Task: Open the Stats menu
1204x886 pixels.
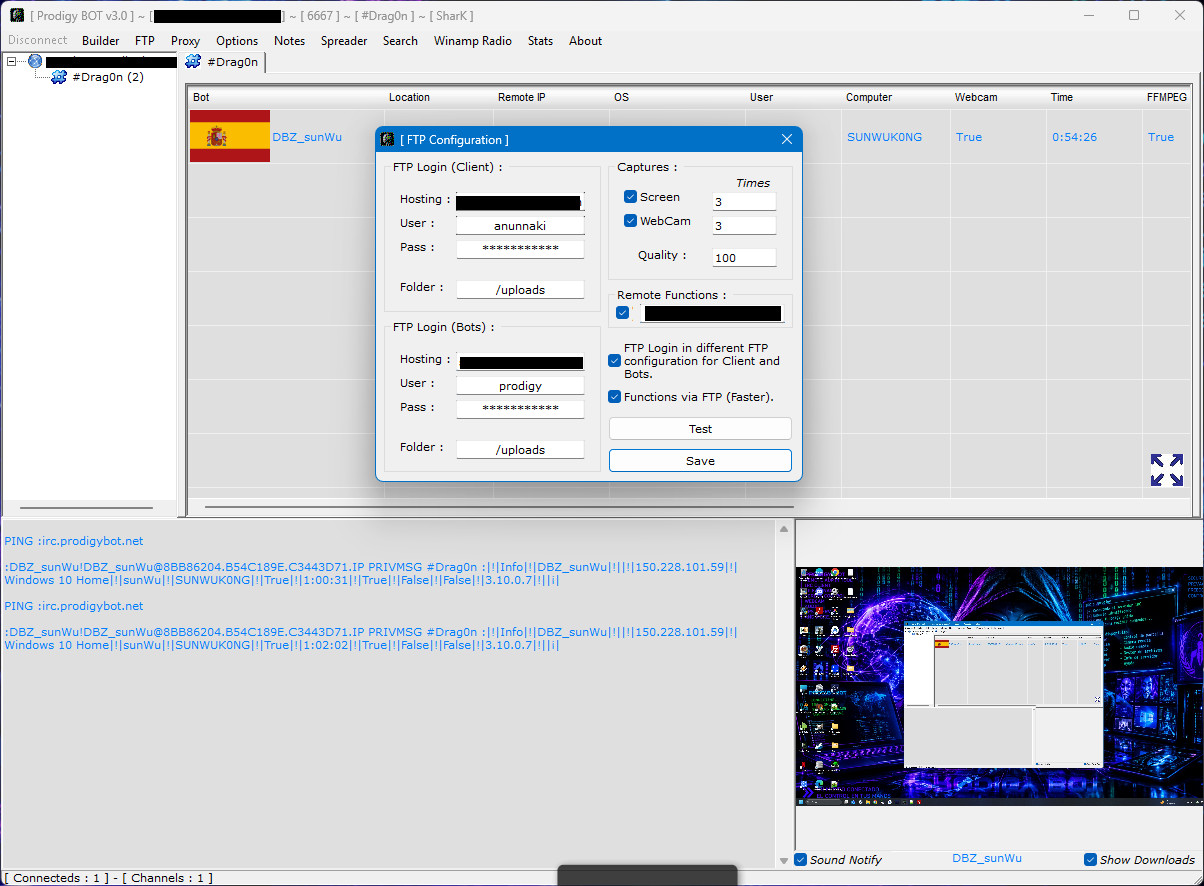Action: [x=540, y=41]
